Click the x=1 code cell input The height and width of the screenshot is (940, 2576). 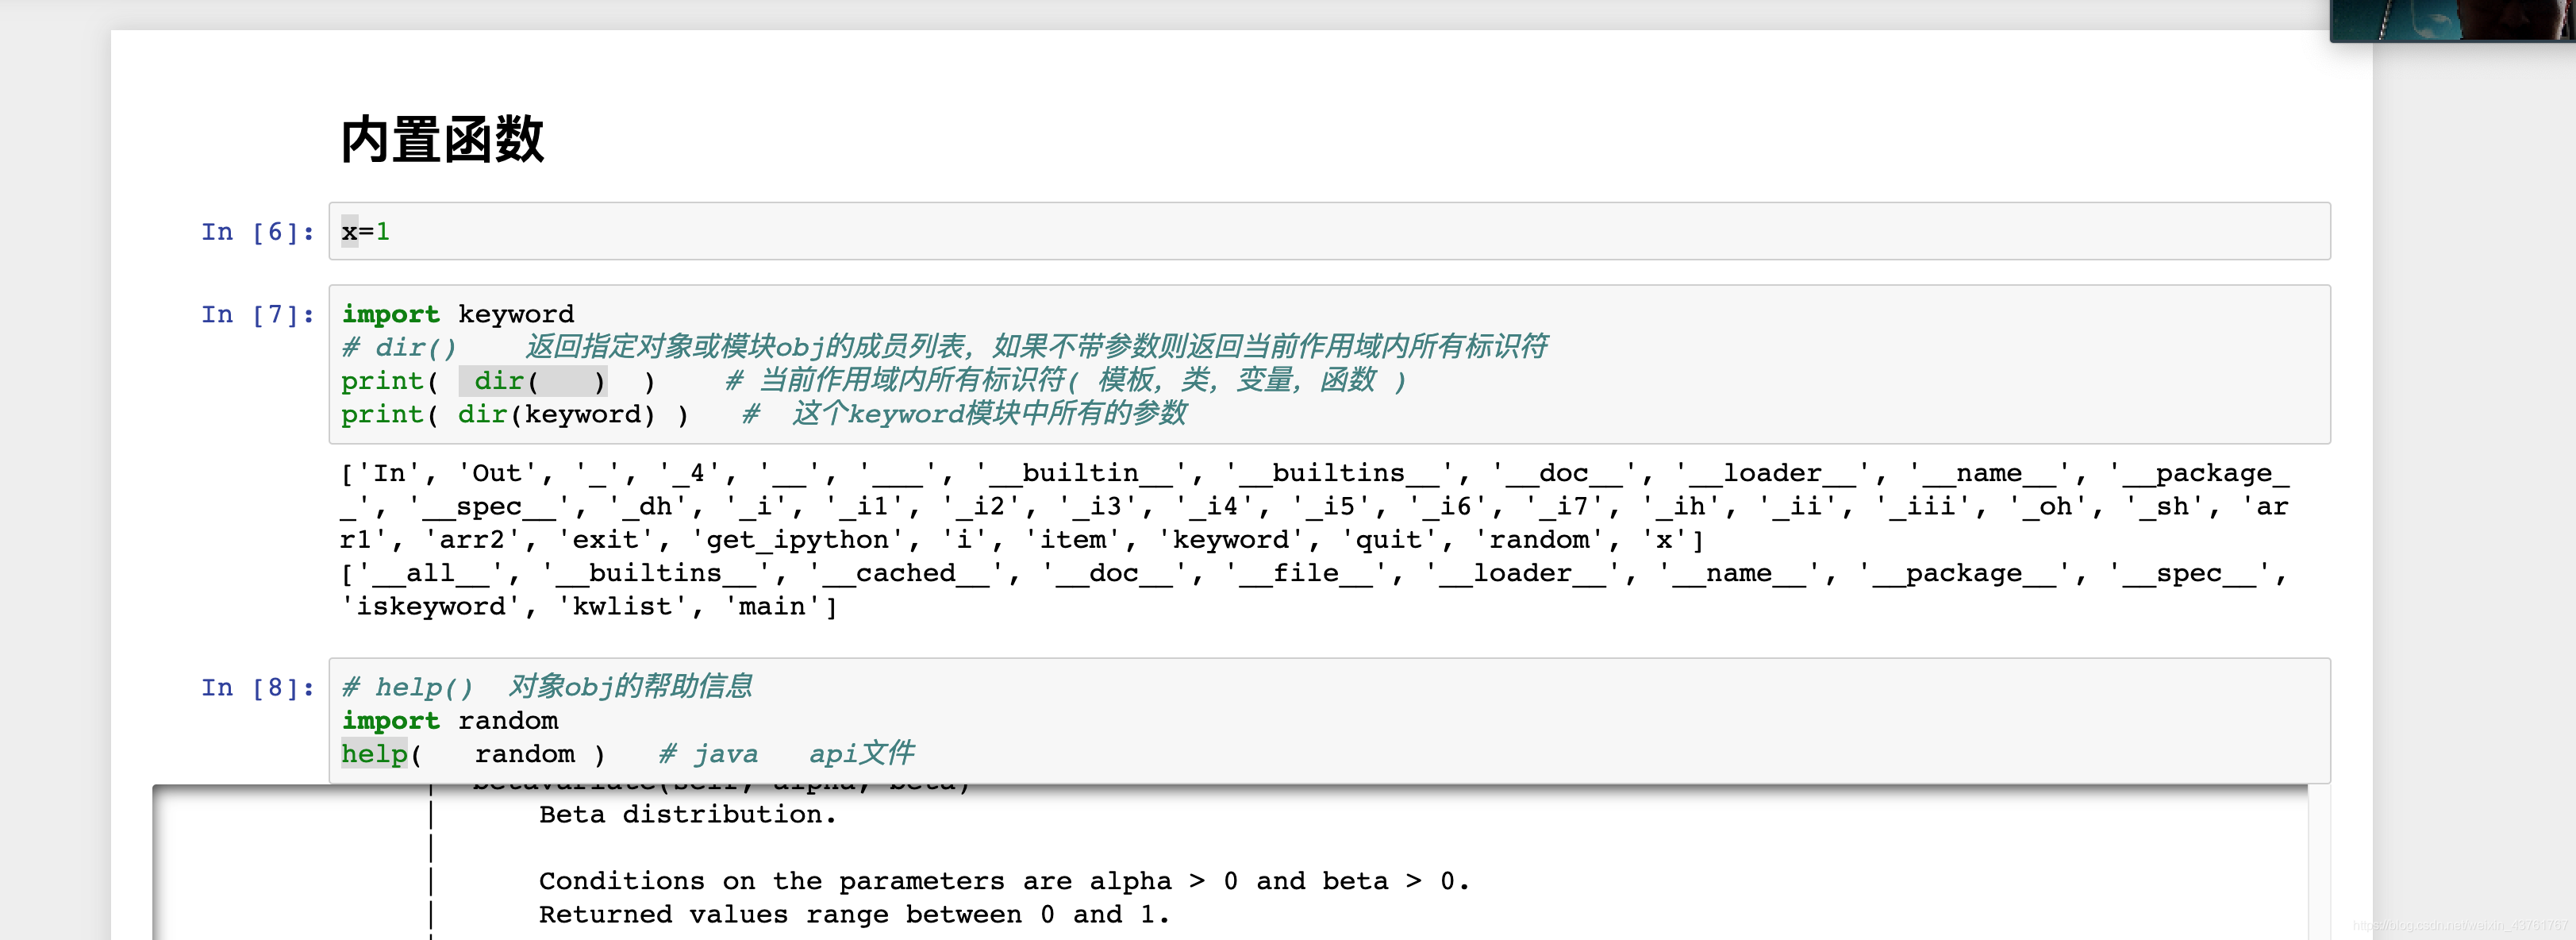[1329, 231]
